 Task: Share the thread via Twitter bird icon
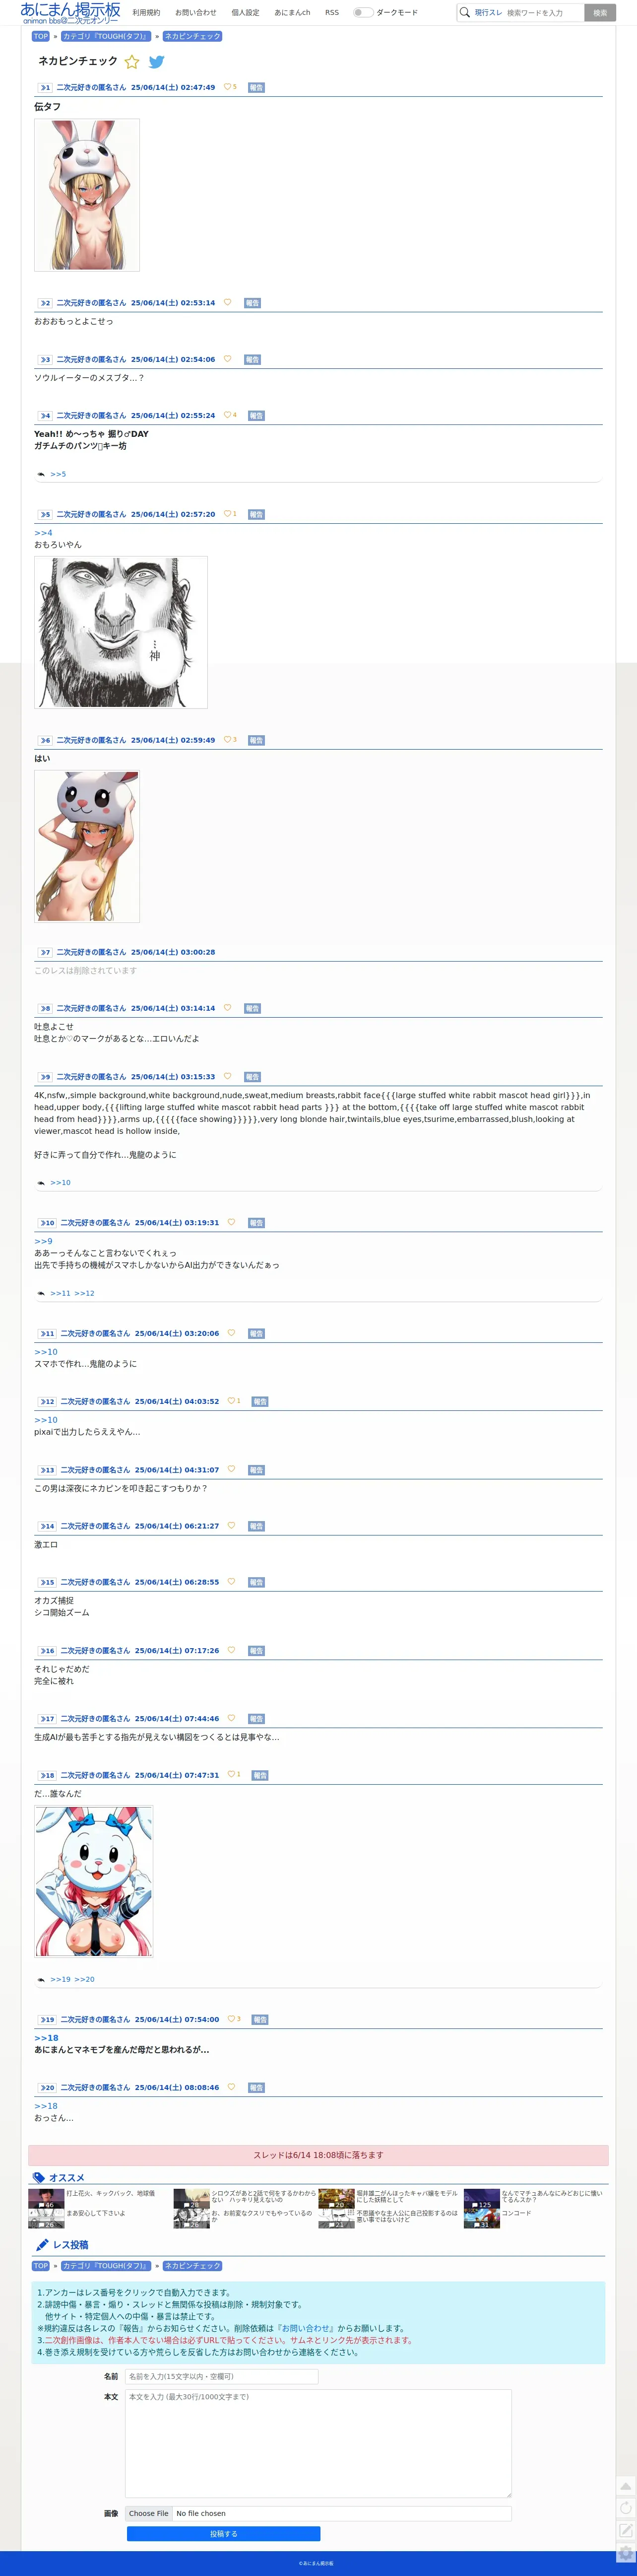[157, 62]
